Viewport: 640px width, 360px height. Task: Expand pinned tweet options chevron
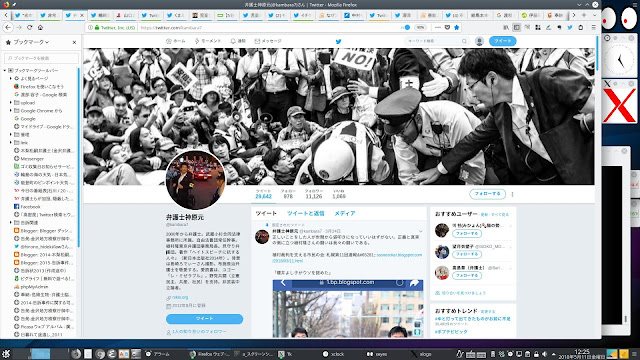tap(420, 231)
